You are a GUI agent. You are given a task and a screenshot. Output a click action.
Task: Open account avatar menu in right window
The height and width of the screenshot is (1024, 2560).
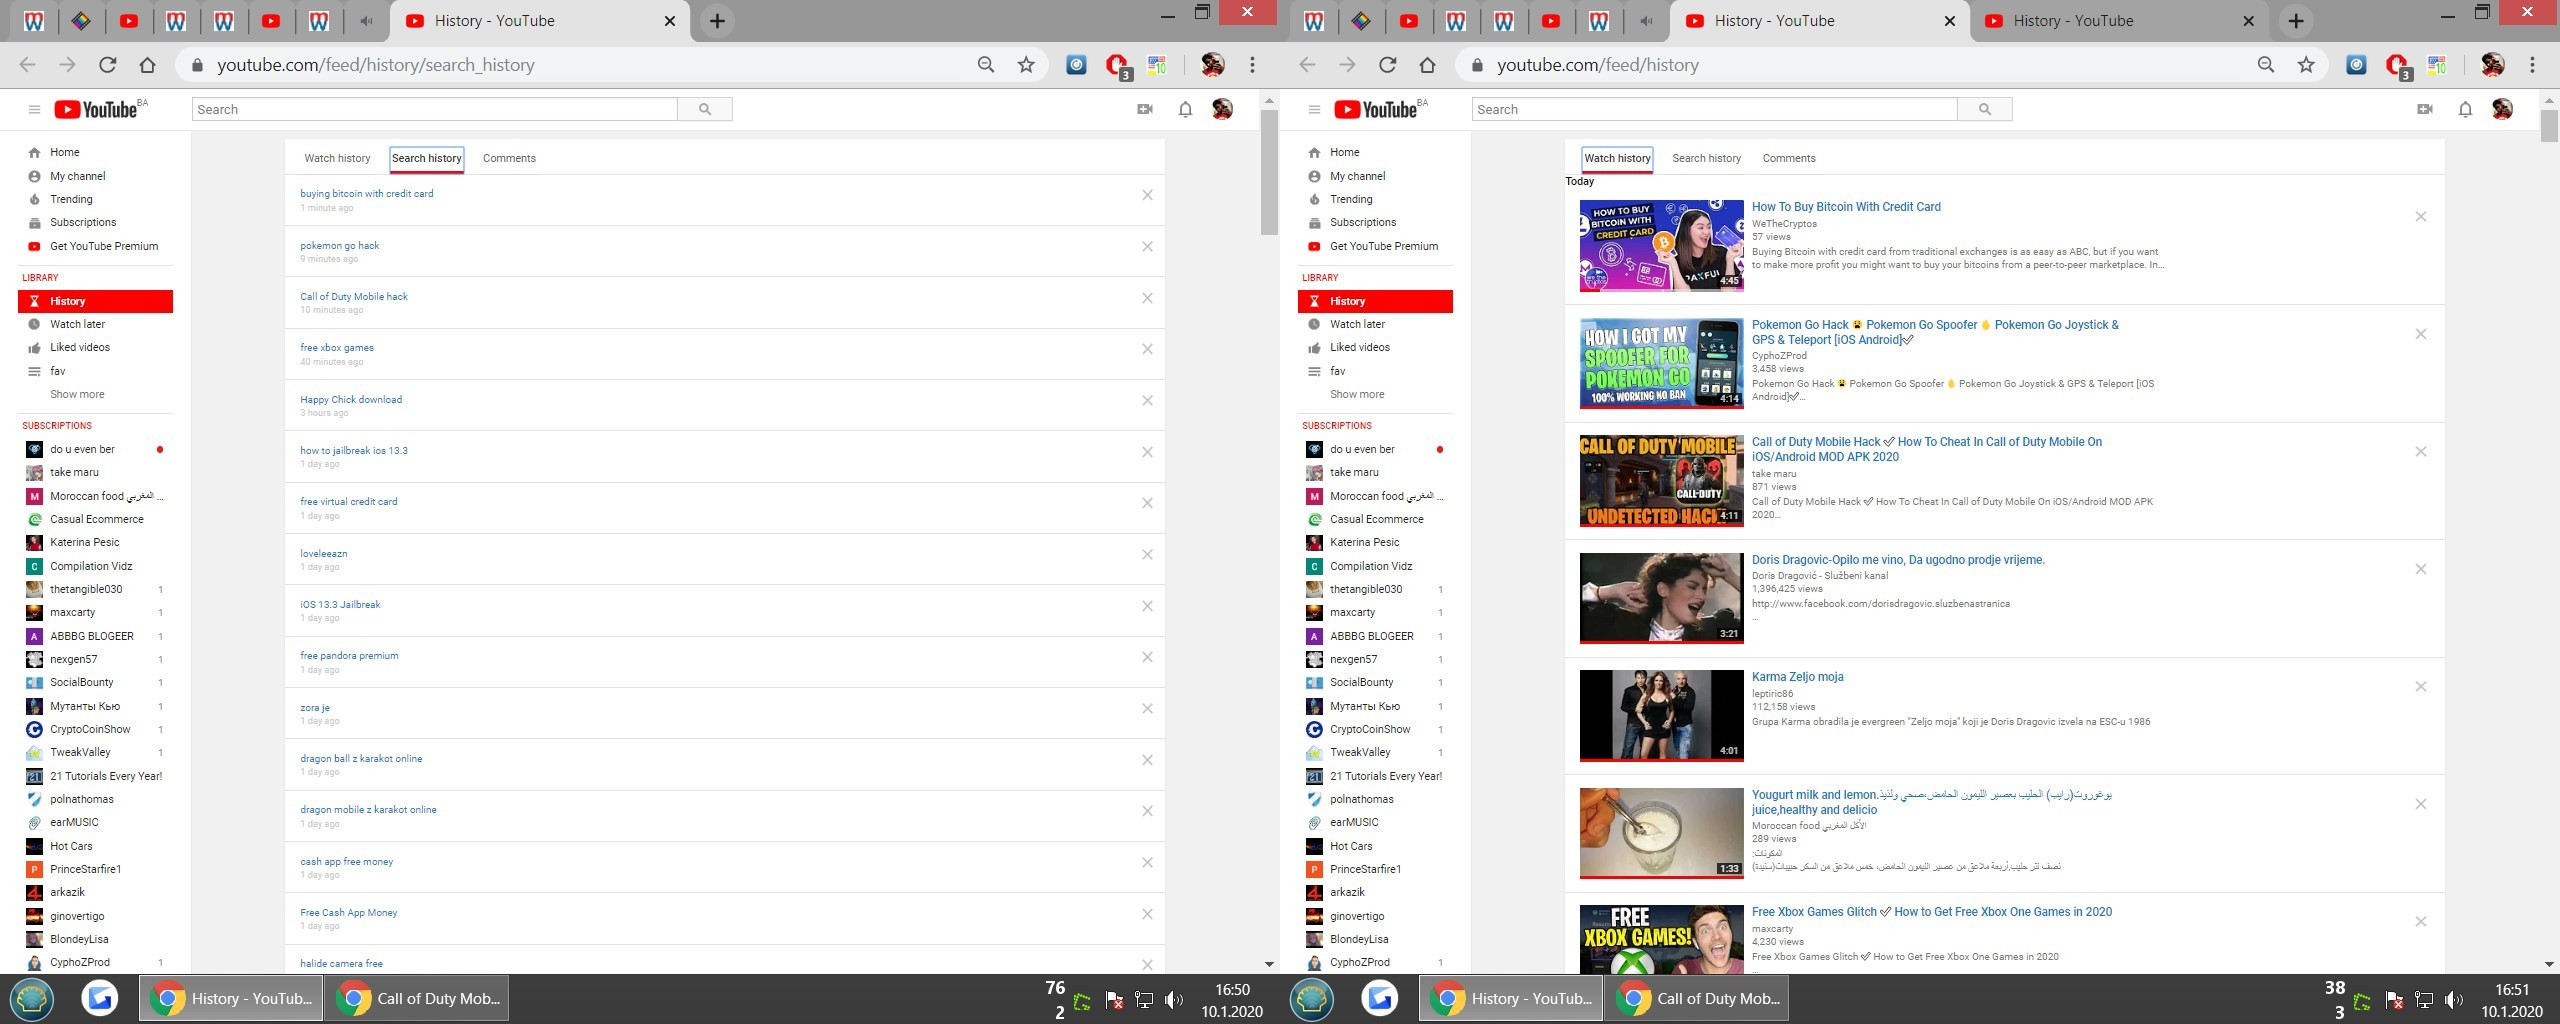(x=2502, y=109)
